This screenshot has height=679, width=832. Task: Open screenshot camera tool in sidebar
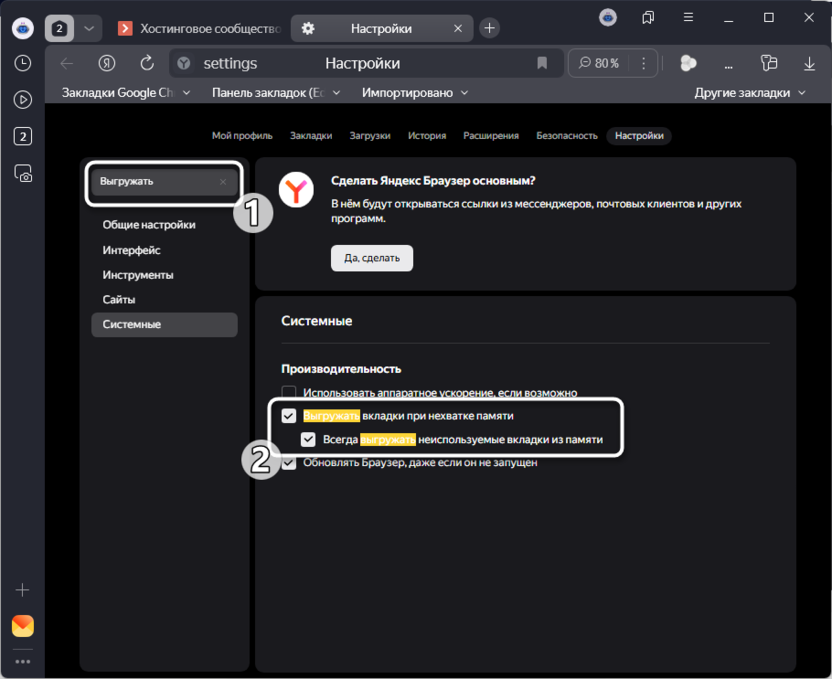(x=22, y=173)
